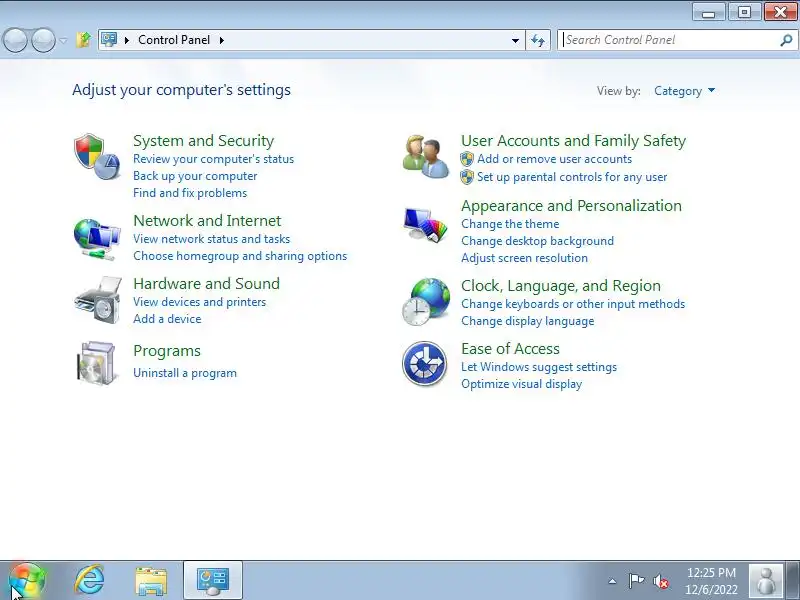This screenshot has width=800, height=600.
Task: Open the User Accounts people icon
Action: (x=426, y=157)
